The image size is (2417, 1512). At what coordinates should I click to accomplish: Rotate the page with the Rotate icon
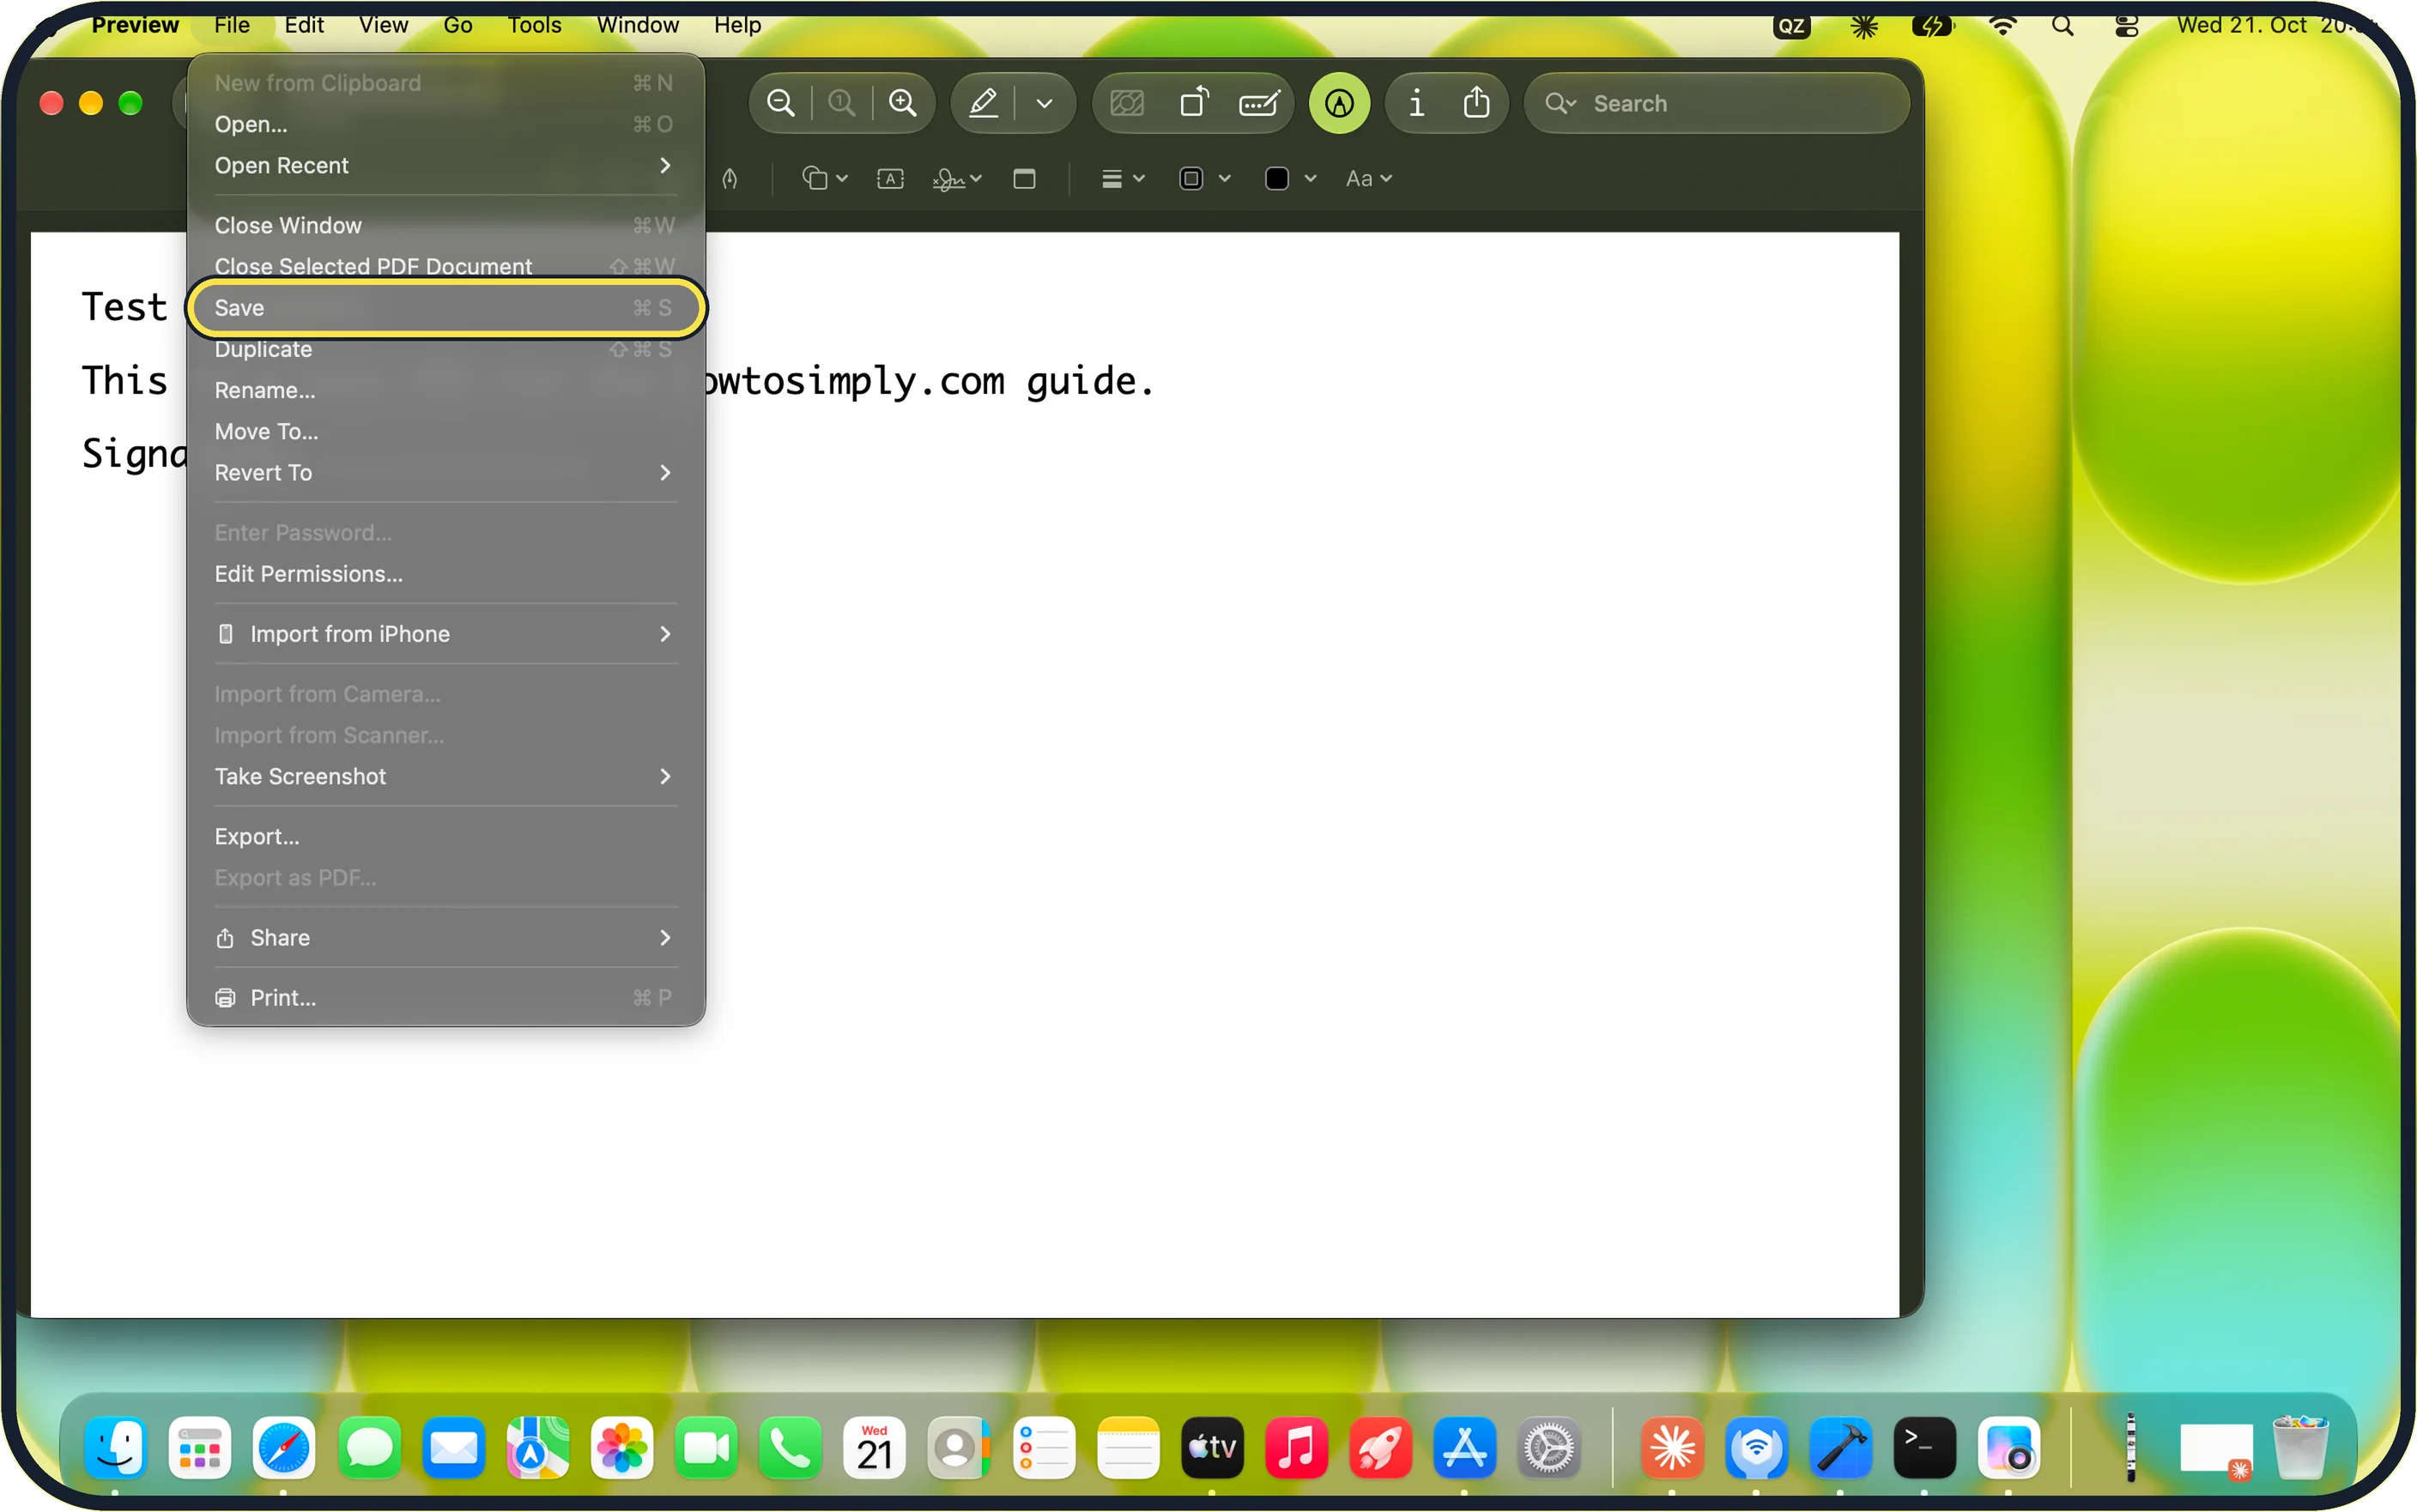click(1193, 103)
